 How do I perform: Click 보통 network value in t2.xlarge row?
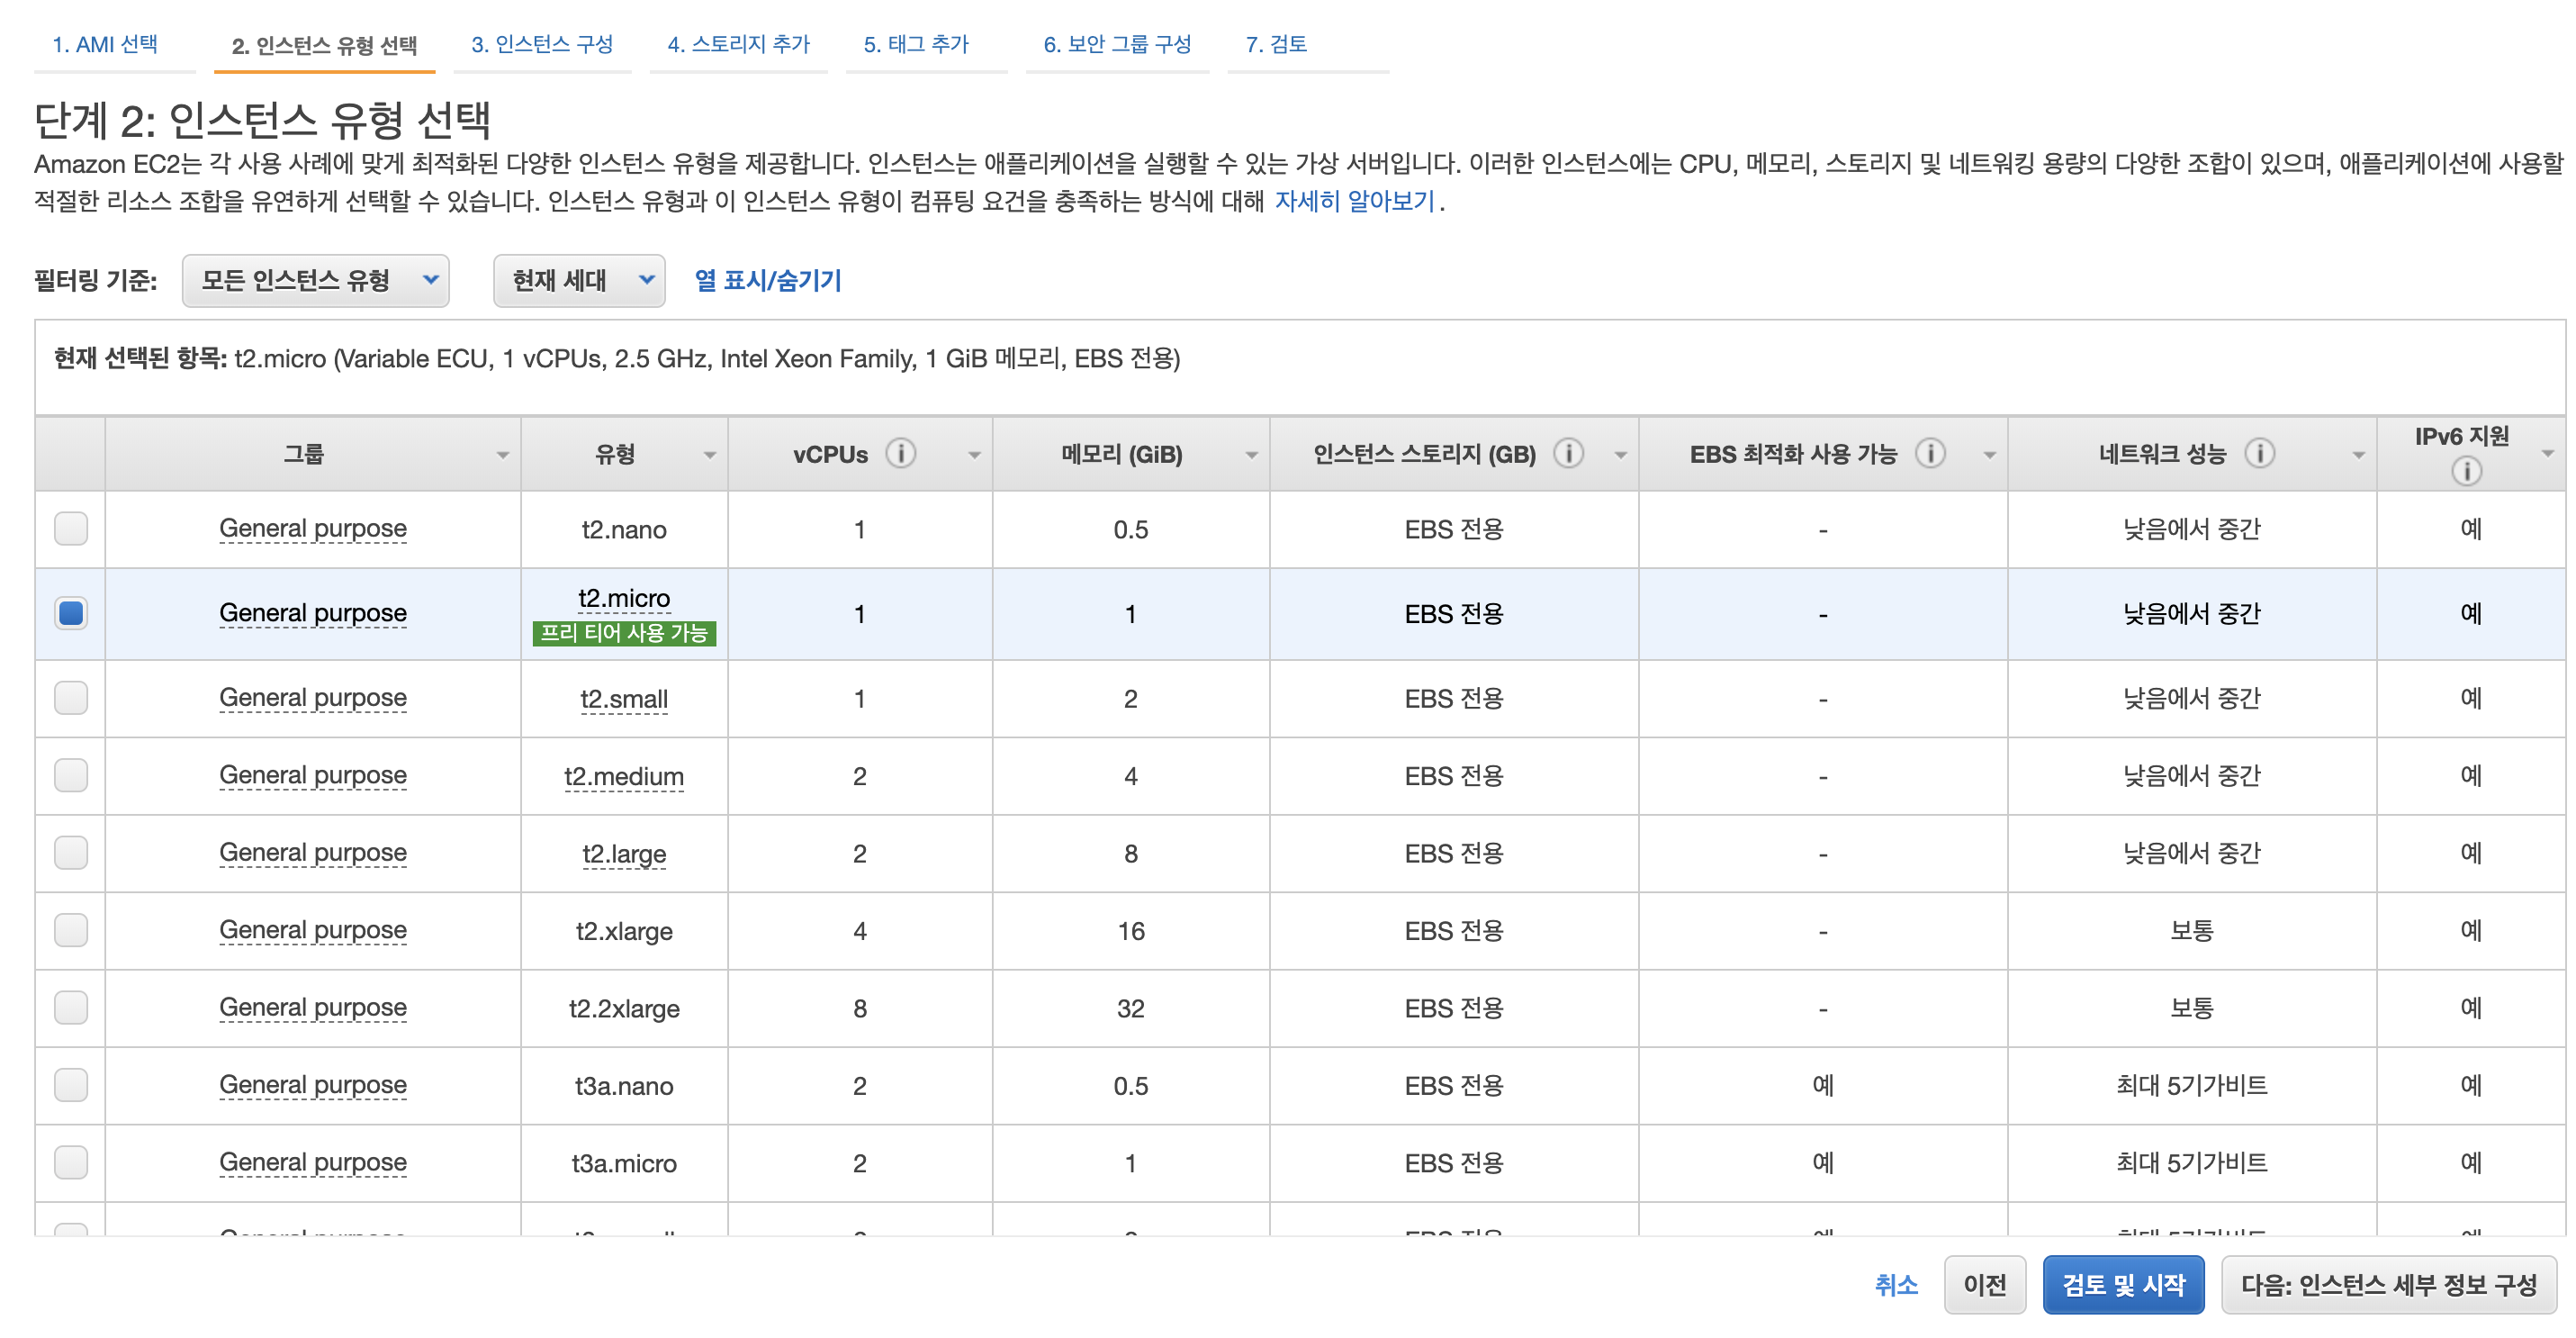(x=2192, y=931)
